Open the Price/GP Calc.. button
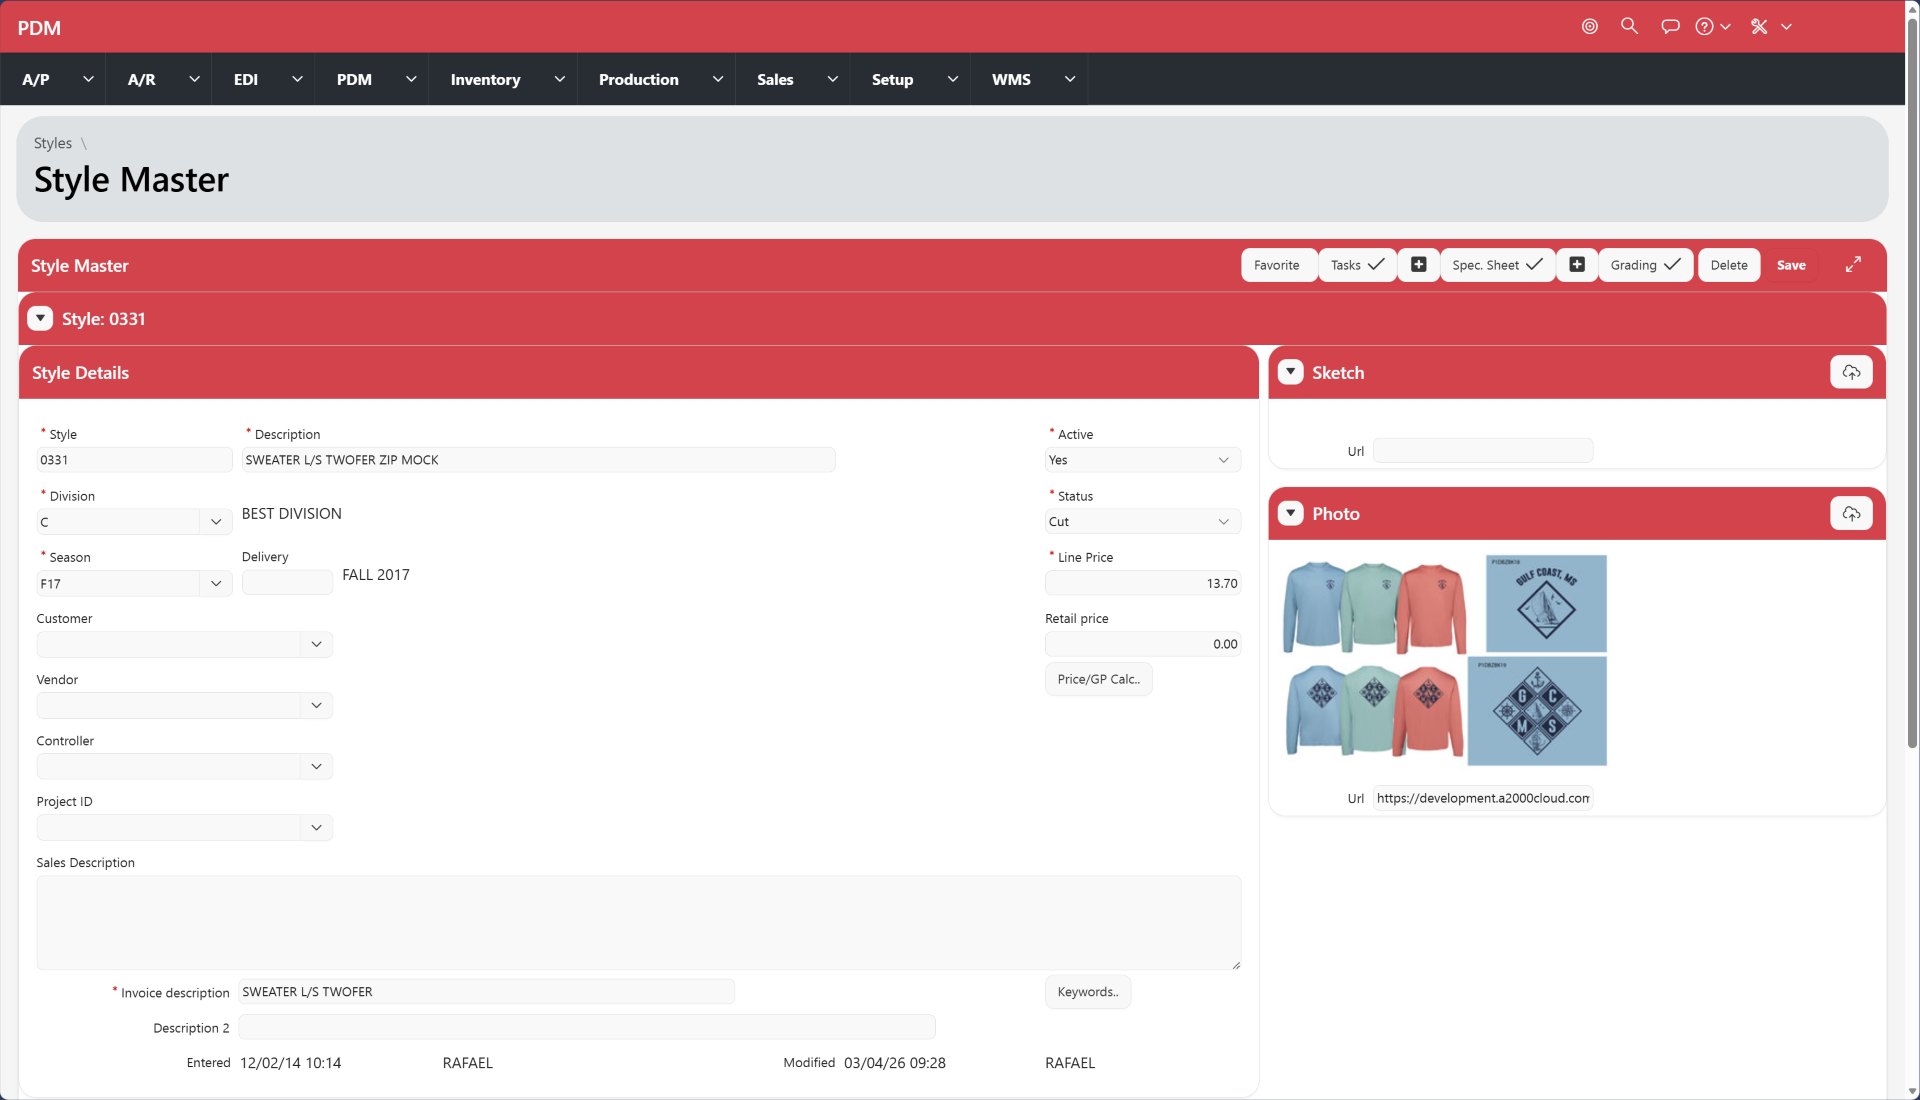The width and height of the screenshot is (1920, 1100). tap(1098, 679)
